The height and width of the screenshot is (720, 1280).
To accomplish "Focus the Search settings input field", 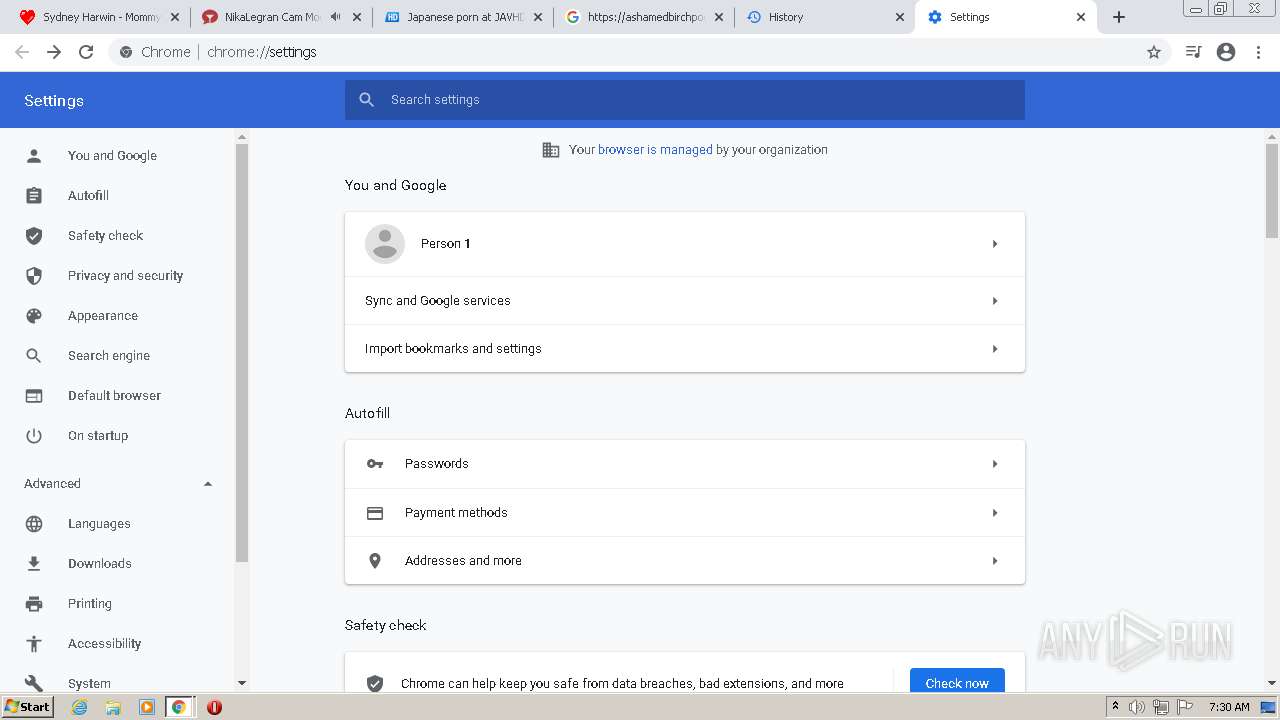I will click(x=685, y=100).
